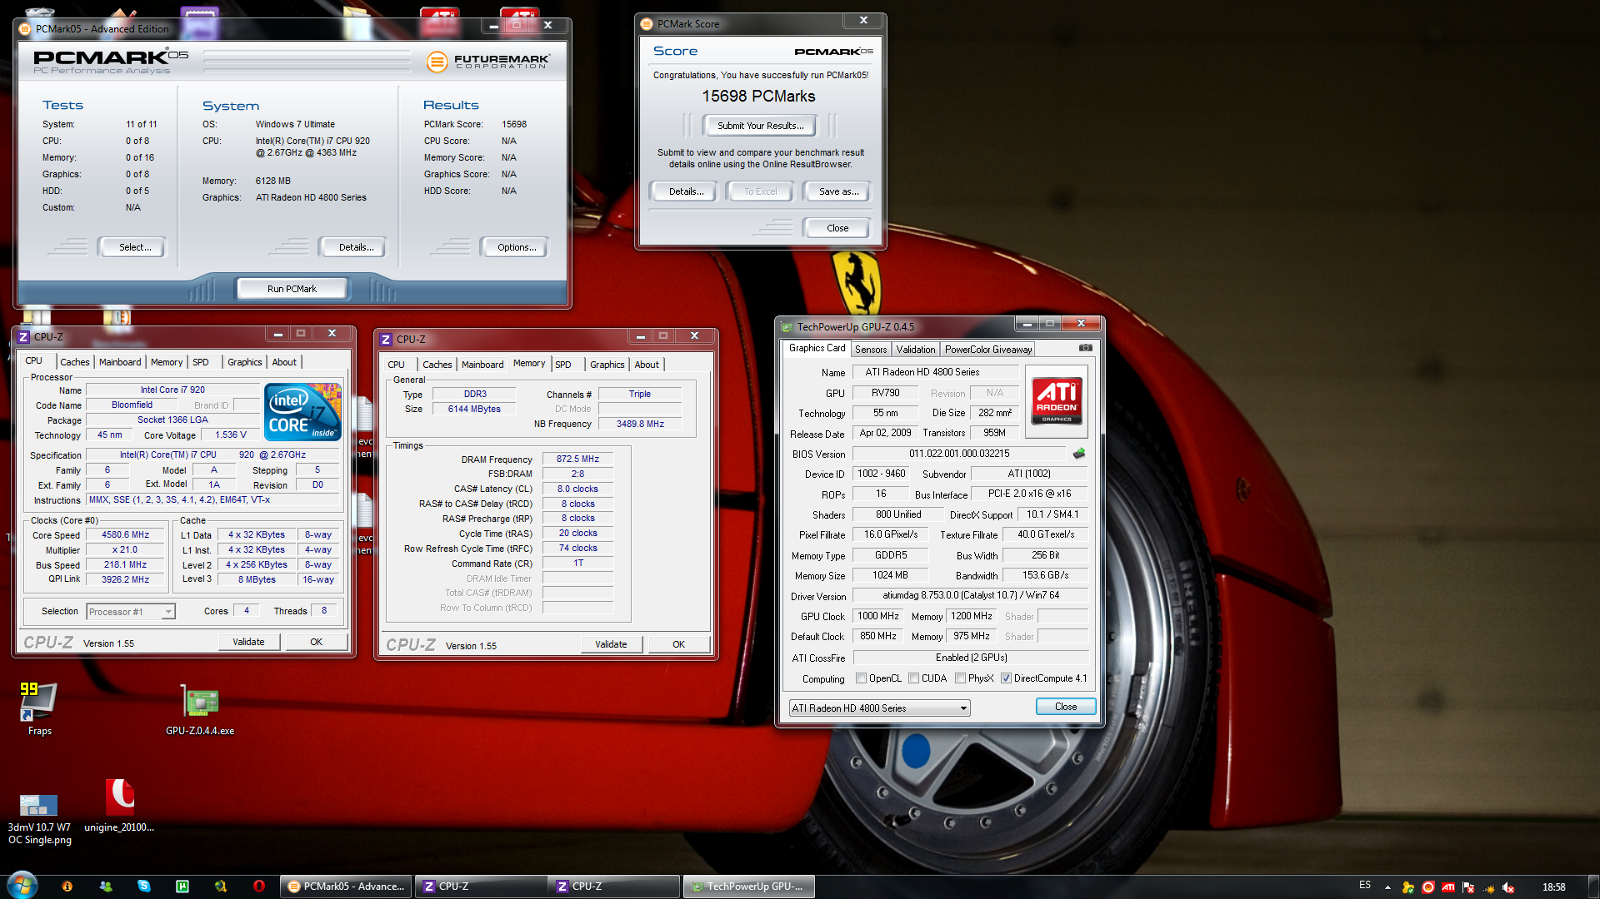This screenshot has height=899, width=1600.
Task: Click the DRAM Frequency 872.5 MHz field
Action: [578, 459]
